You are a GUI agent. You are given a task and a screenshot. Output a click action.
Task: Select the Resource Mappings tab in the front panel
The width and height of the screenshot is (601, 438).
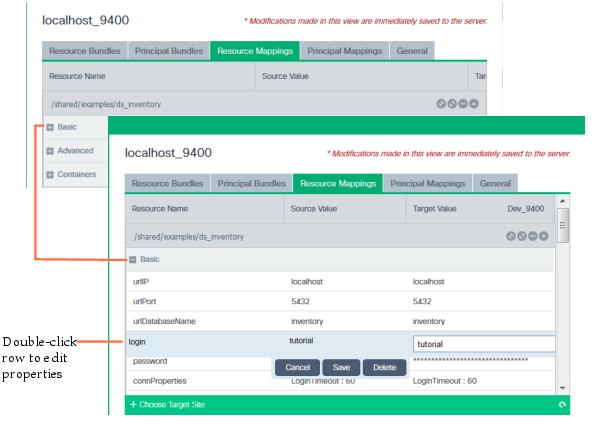[x=338, y=184]
